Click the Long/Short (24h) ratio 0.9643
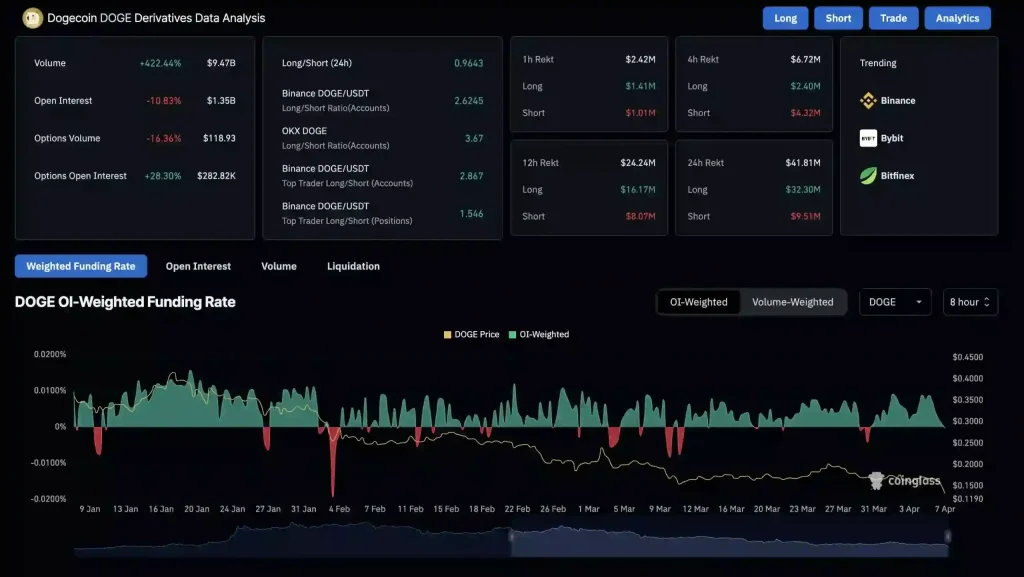Viewport: 1024px width, 577px height. (x=468, y=63)
